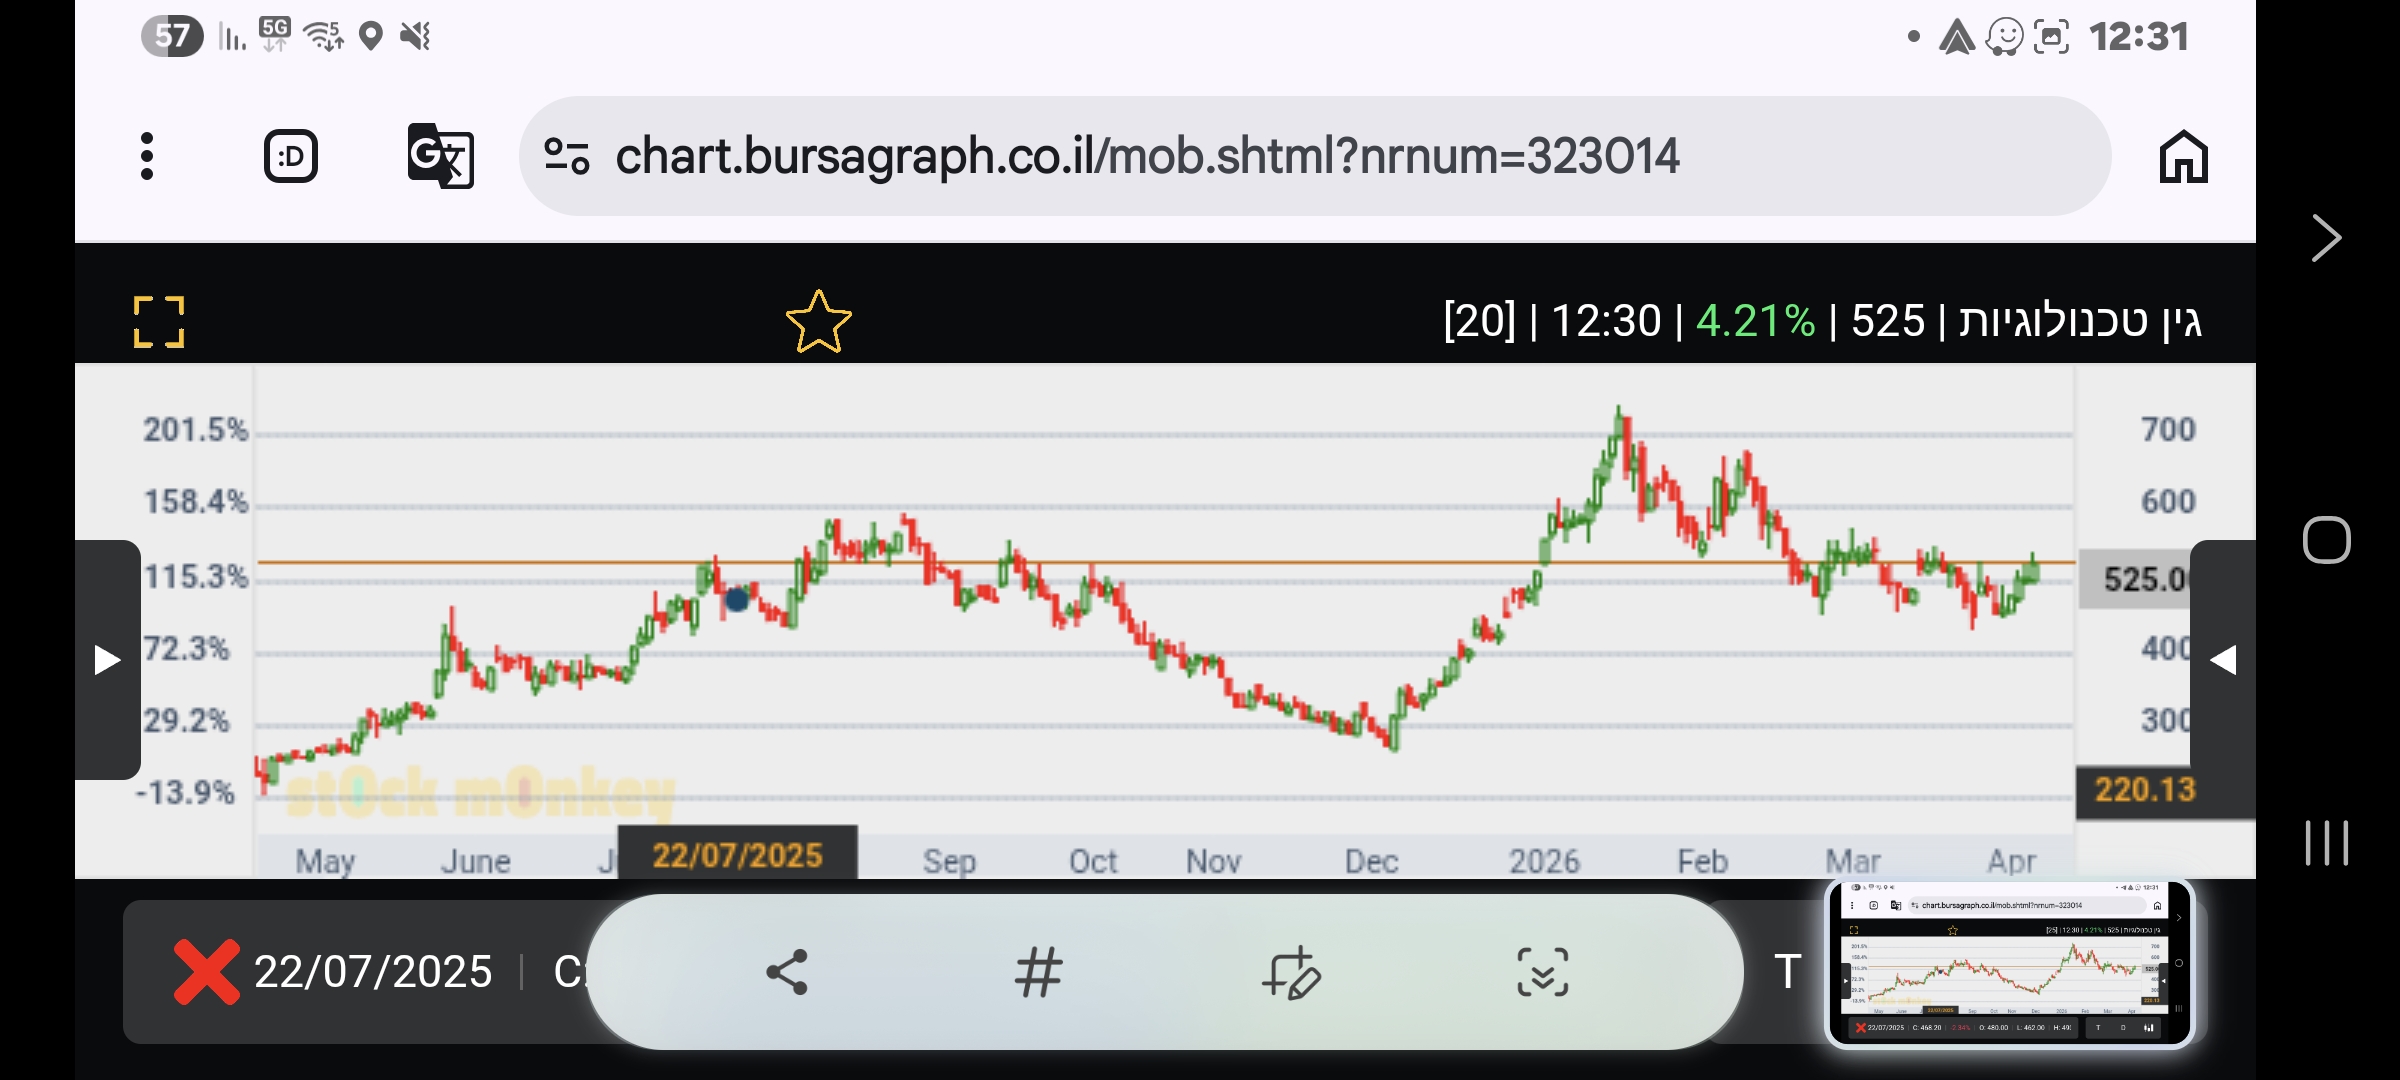Tap the fullscreen expand icon
The width and height of the screenshot is (2400, 1080).
[159, 322]
